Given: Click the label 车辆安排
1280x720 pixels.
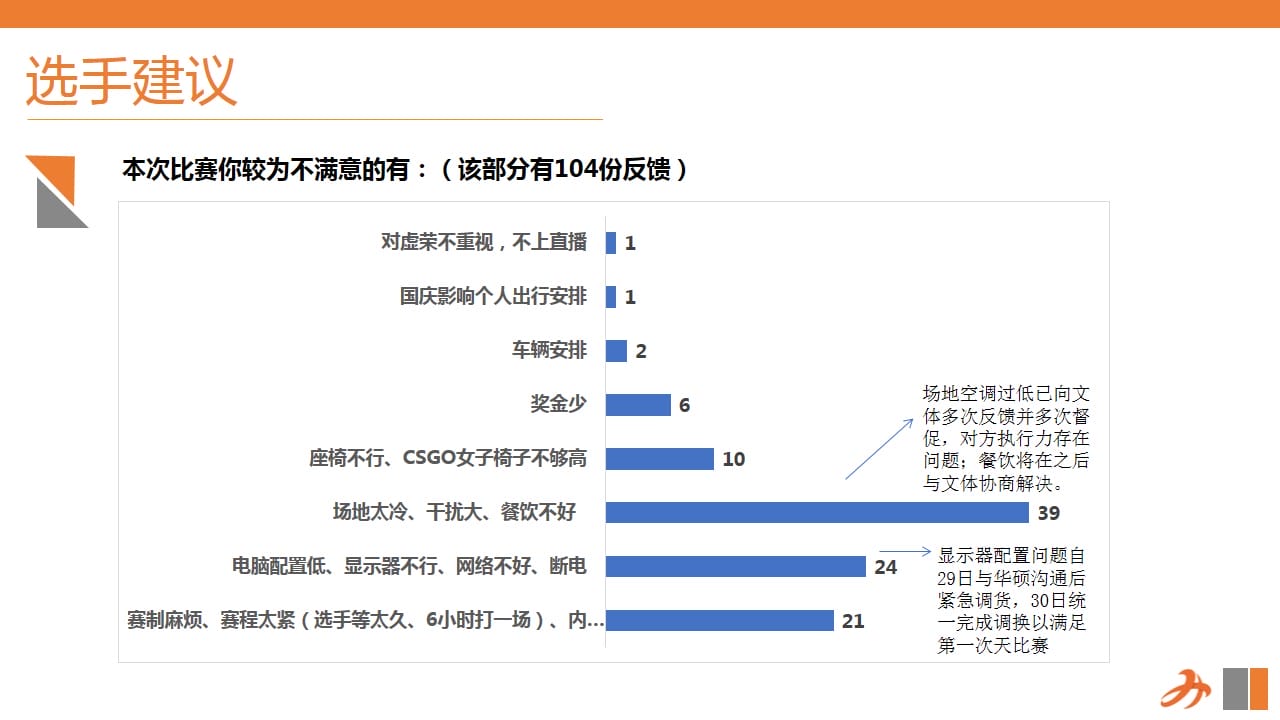Looking at the screenshot, I should pyautogui.click(x=549, y=350).
